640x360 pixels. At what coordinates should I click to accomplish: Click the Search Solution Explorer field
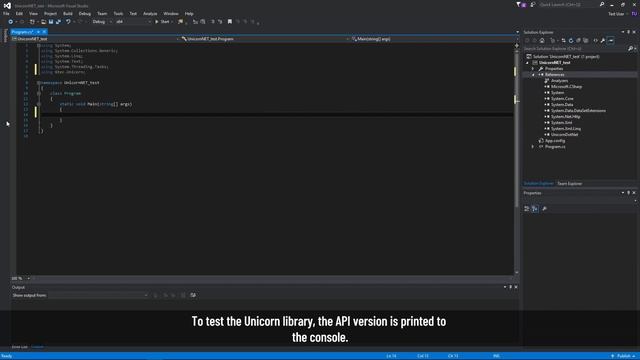pos(576,49)
